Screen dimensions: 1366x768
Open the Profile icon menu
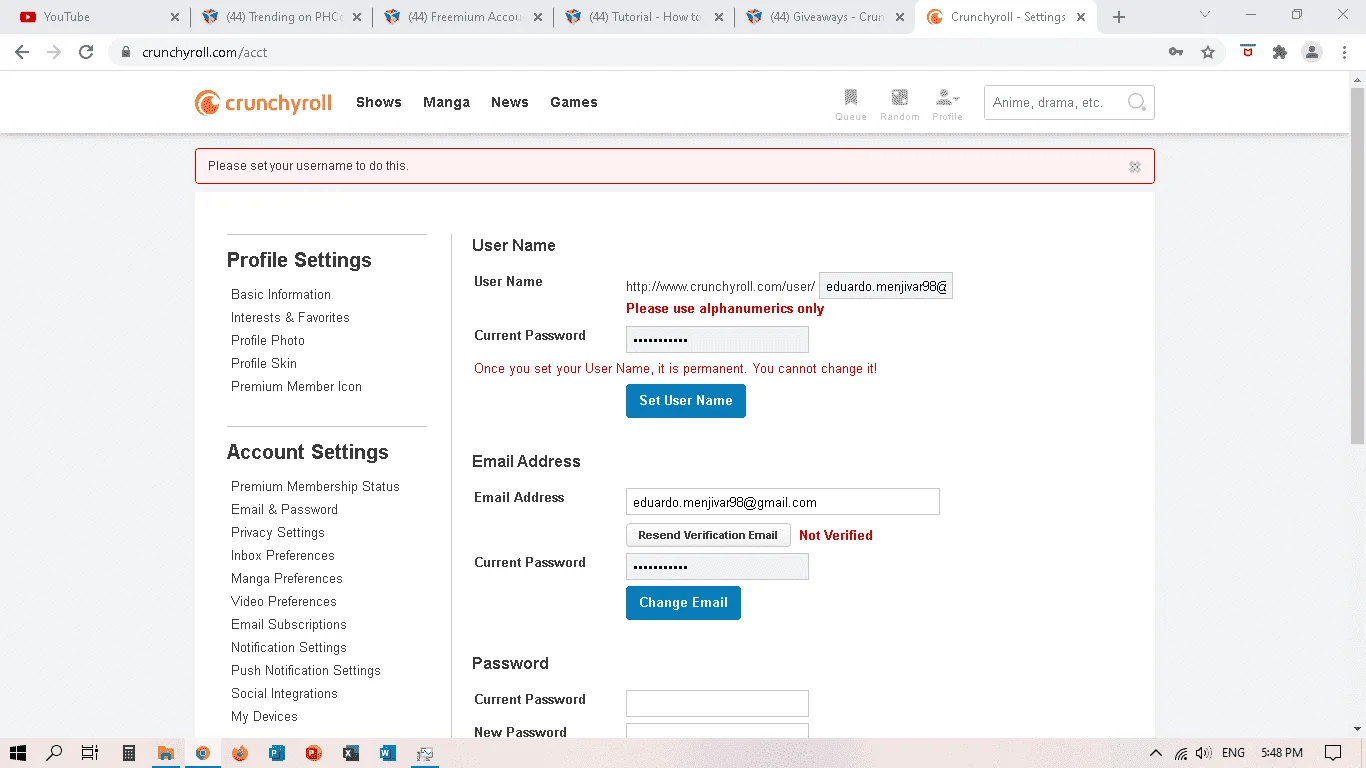947,103
